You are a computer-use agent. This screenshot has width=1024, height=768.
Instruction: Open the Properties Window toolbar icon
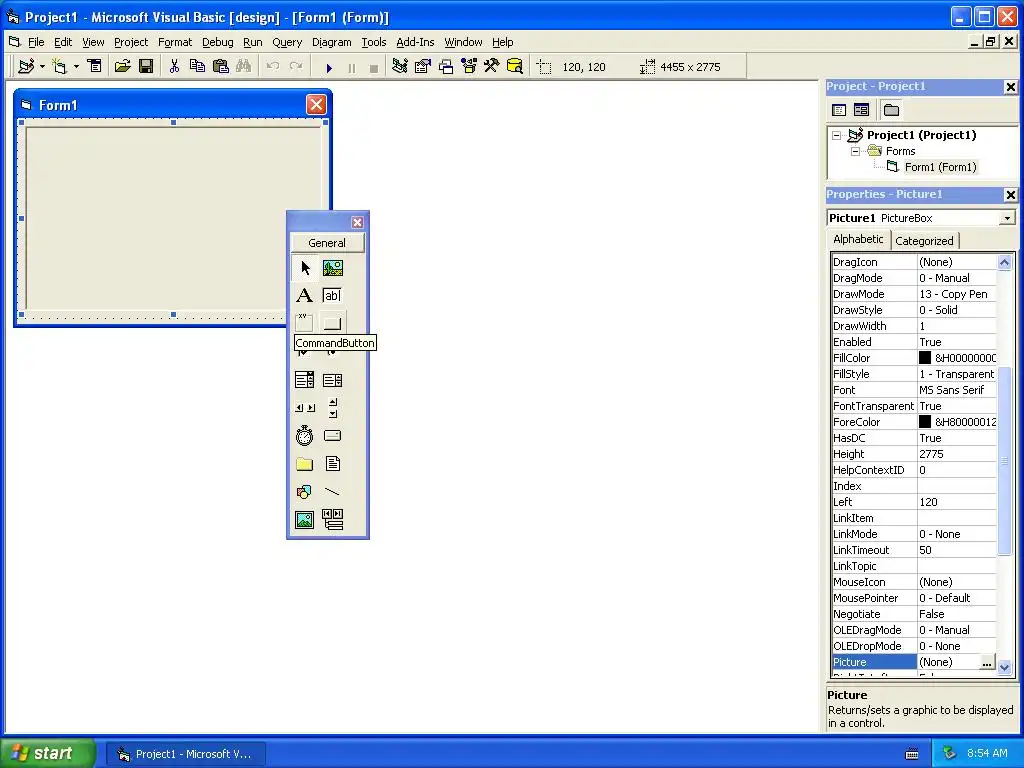(423, 67)
